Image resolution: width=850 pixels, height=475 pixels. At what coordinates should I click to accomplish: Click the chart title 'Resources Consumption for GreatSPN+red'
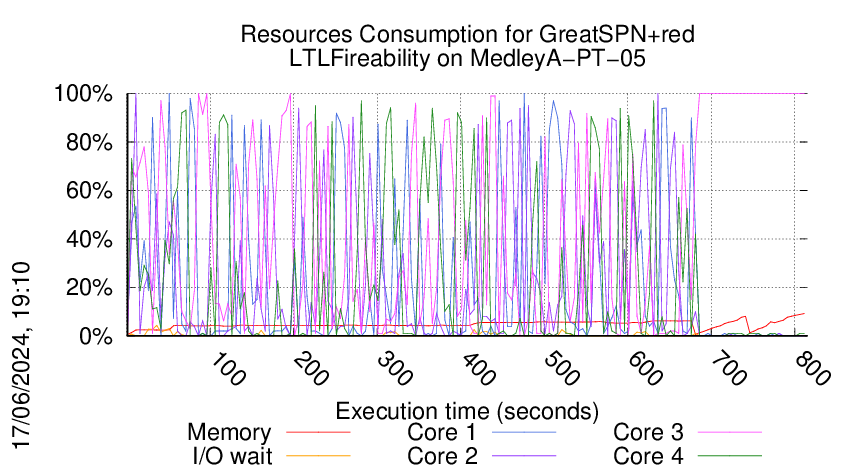tap(467, 35)
